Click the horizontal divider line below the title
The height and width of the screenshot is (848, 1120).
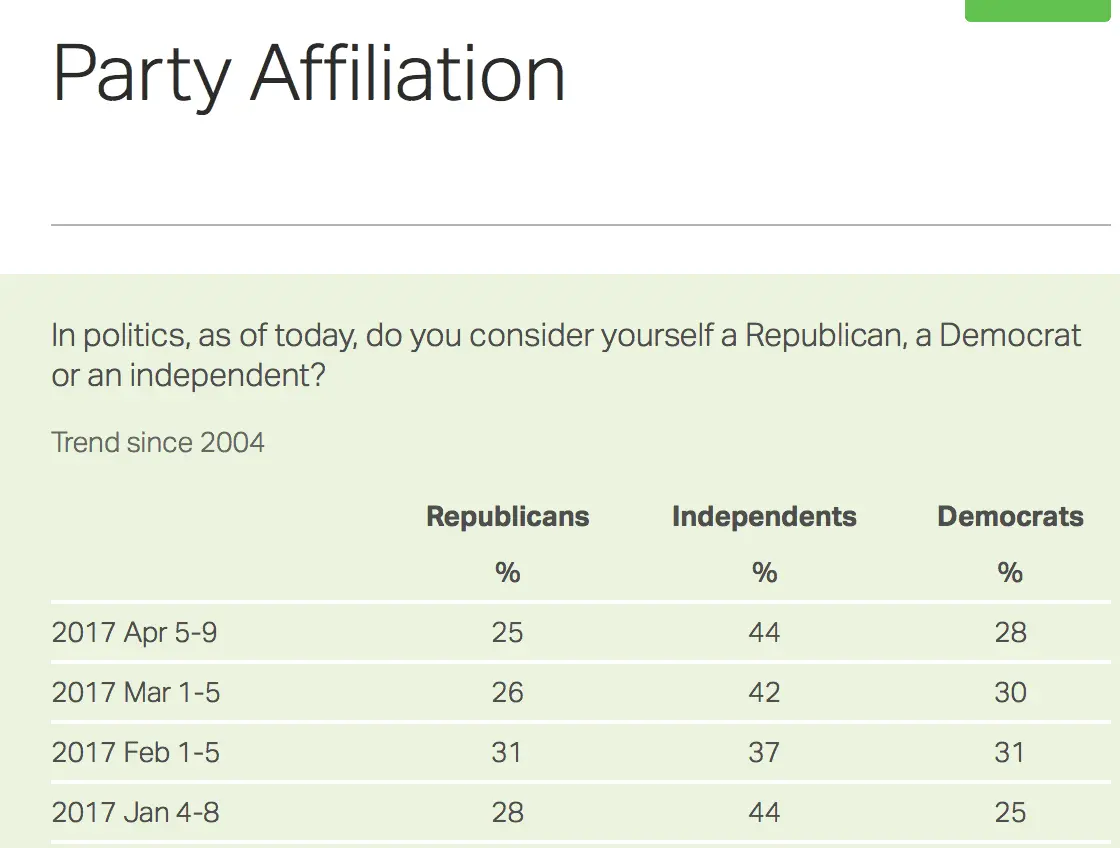(x=580, y=225)
